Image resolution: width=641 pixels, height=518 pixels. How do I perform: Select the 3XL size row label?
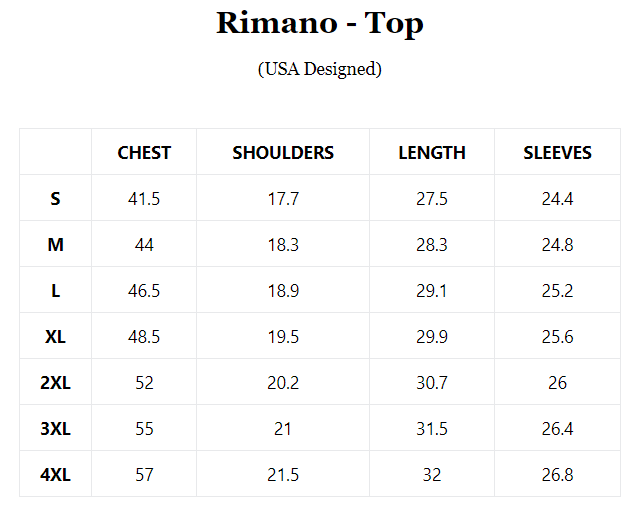(55, 429)
